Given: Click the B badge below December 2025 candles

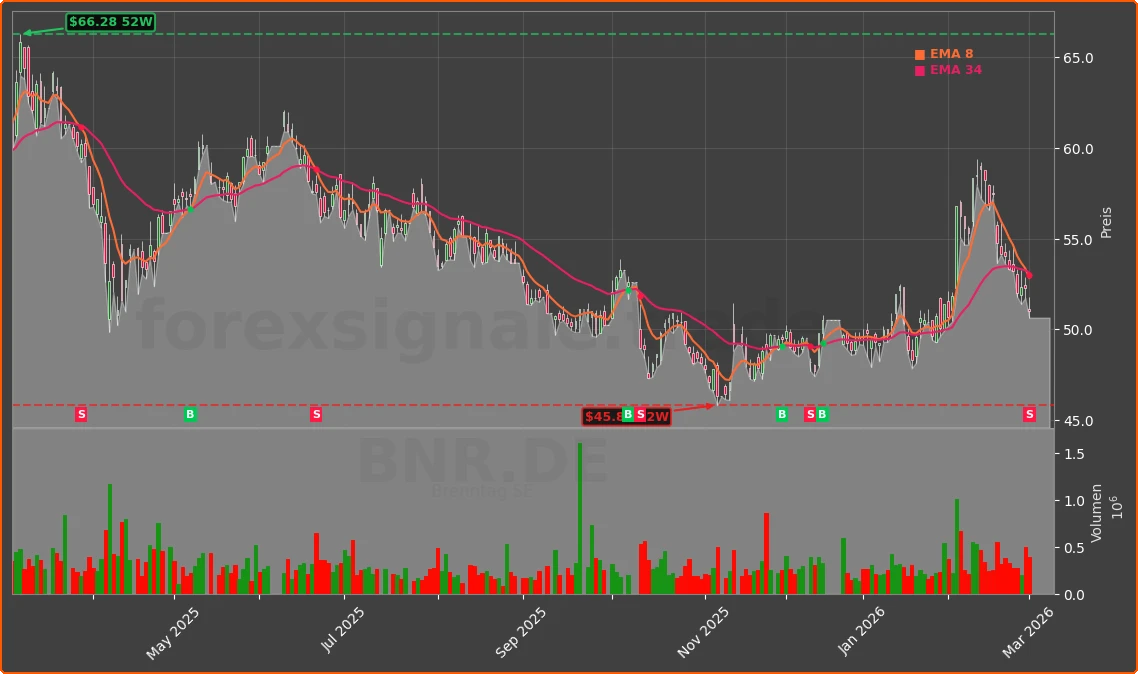Looking at the screenshot, I should click(x=782, y=414).
